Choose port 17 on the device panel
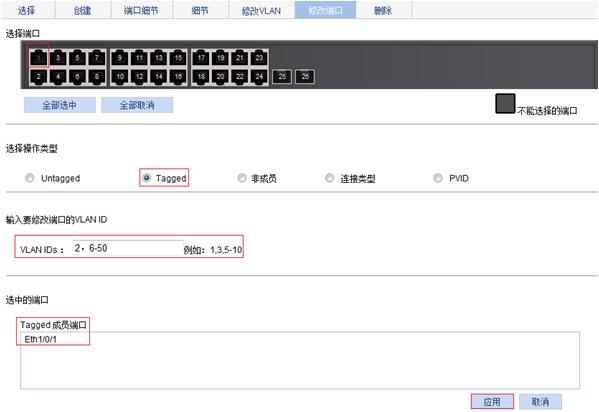 tap(201, 58)
